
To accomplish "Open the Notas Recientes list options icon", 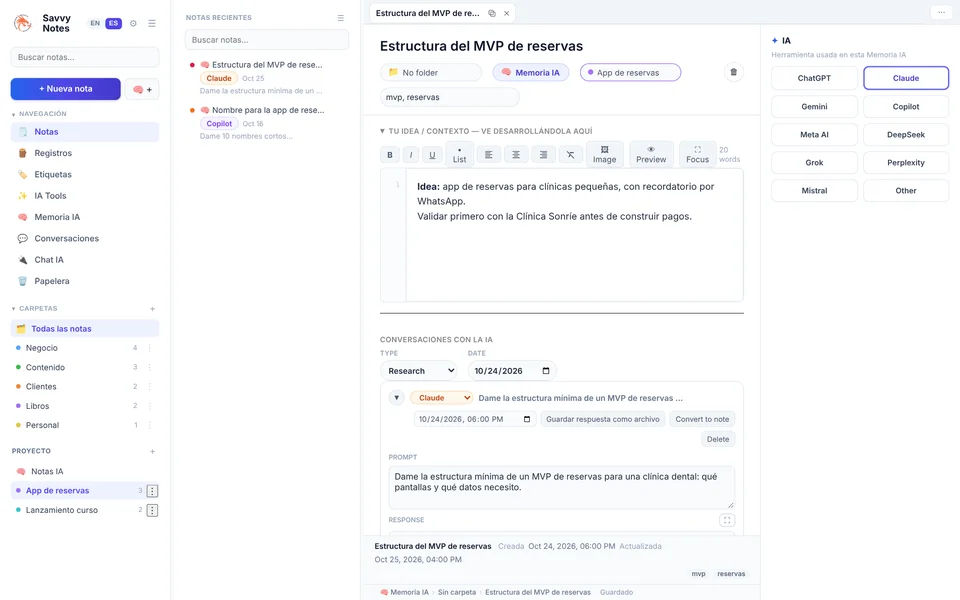I will click(340, 18).
